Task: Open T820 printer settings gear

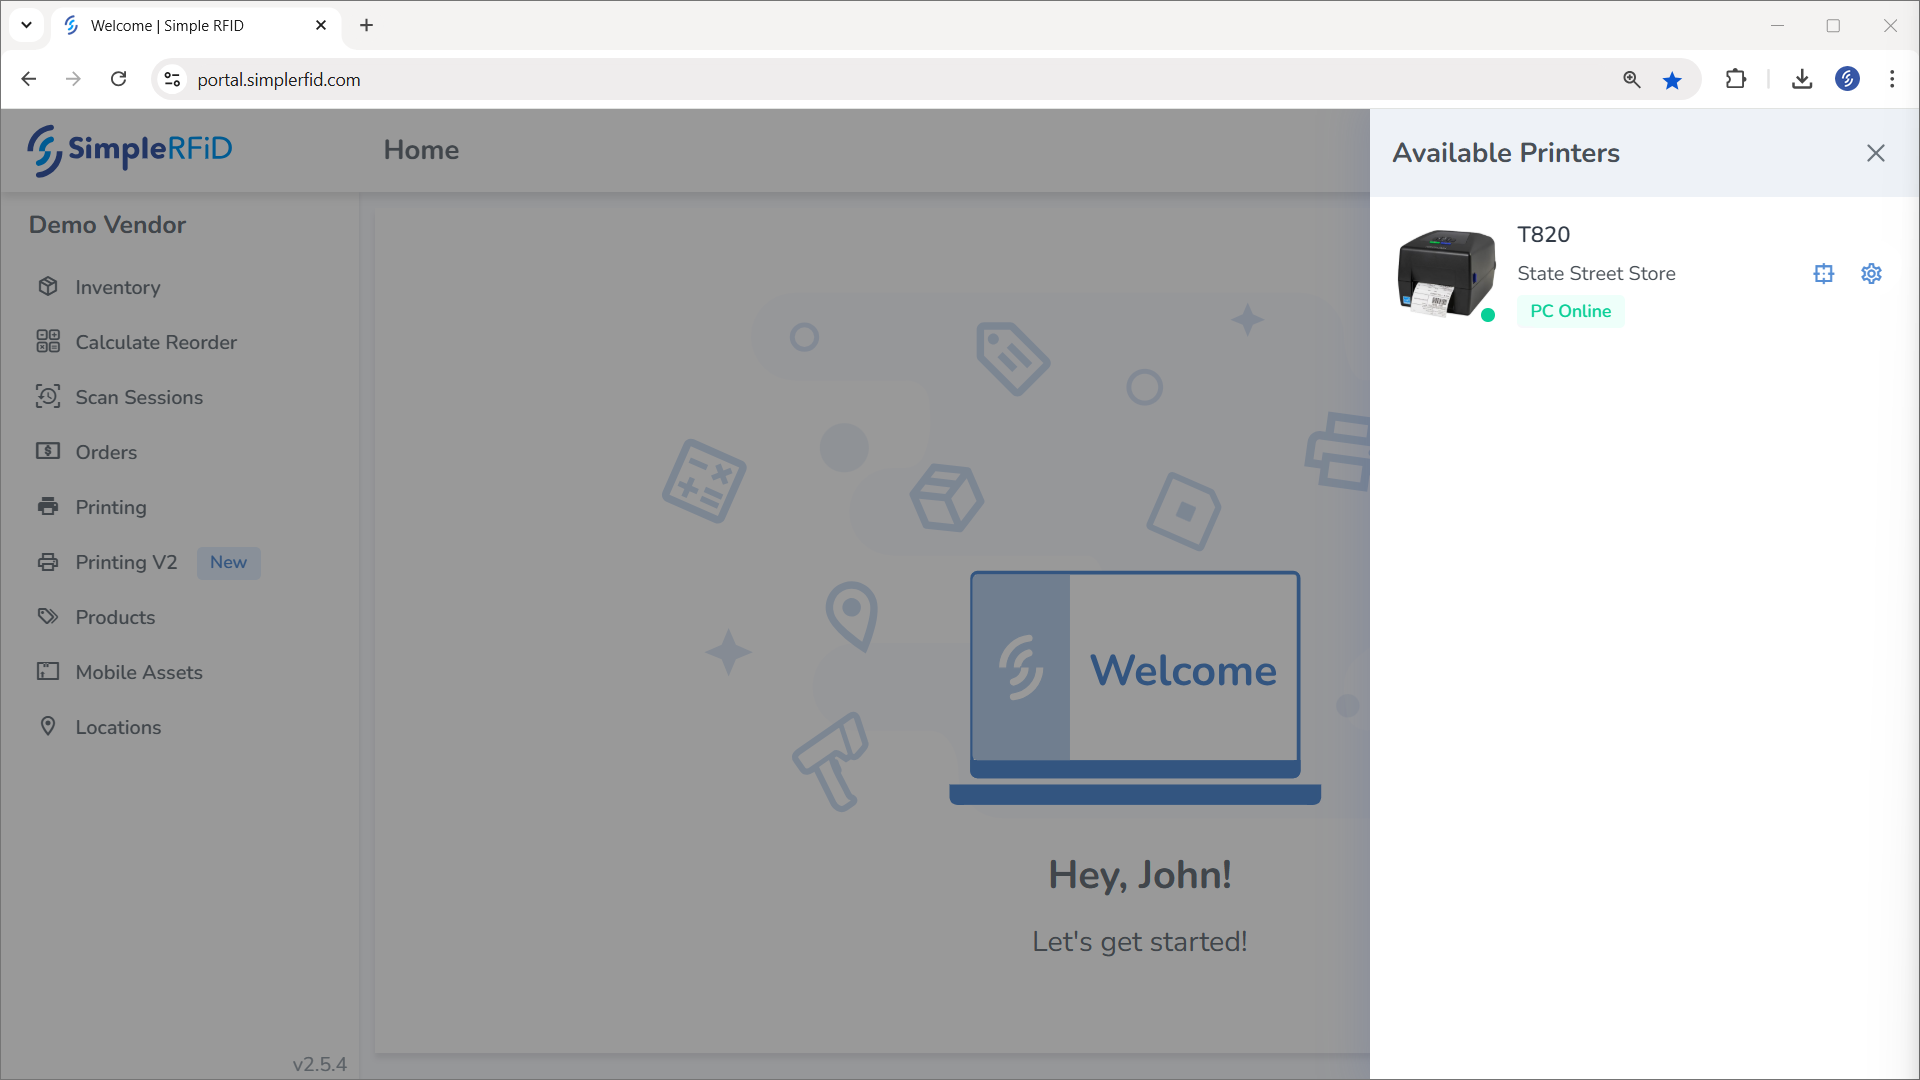Action: click(1871, 273)
